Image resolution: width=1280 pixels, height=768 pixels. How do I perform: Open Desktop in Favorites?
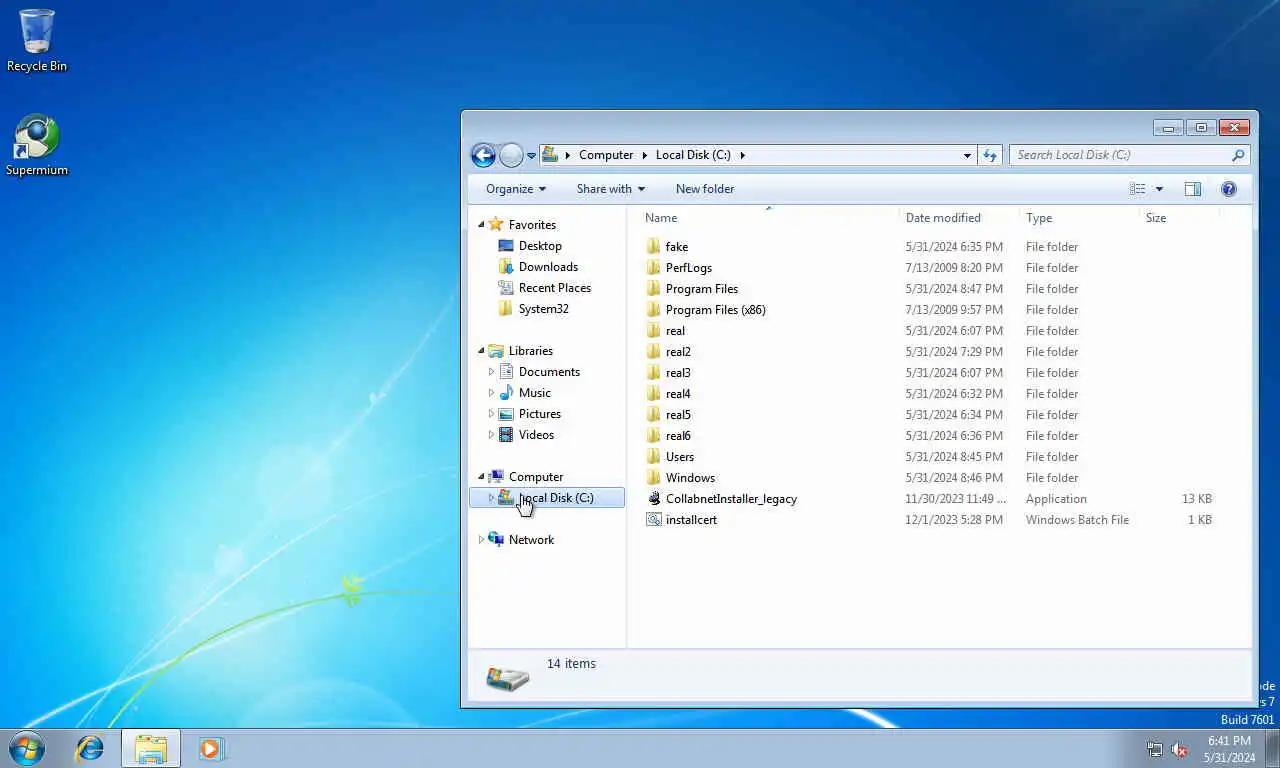[x=540, y=246]
